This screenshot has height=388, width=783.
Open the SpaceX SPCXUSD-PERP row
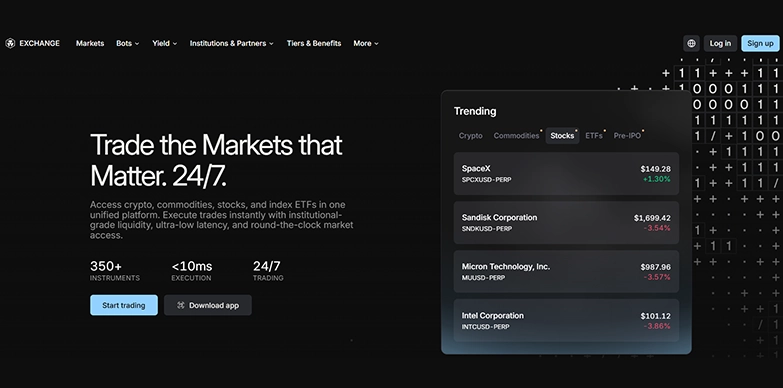566,173
